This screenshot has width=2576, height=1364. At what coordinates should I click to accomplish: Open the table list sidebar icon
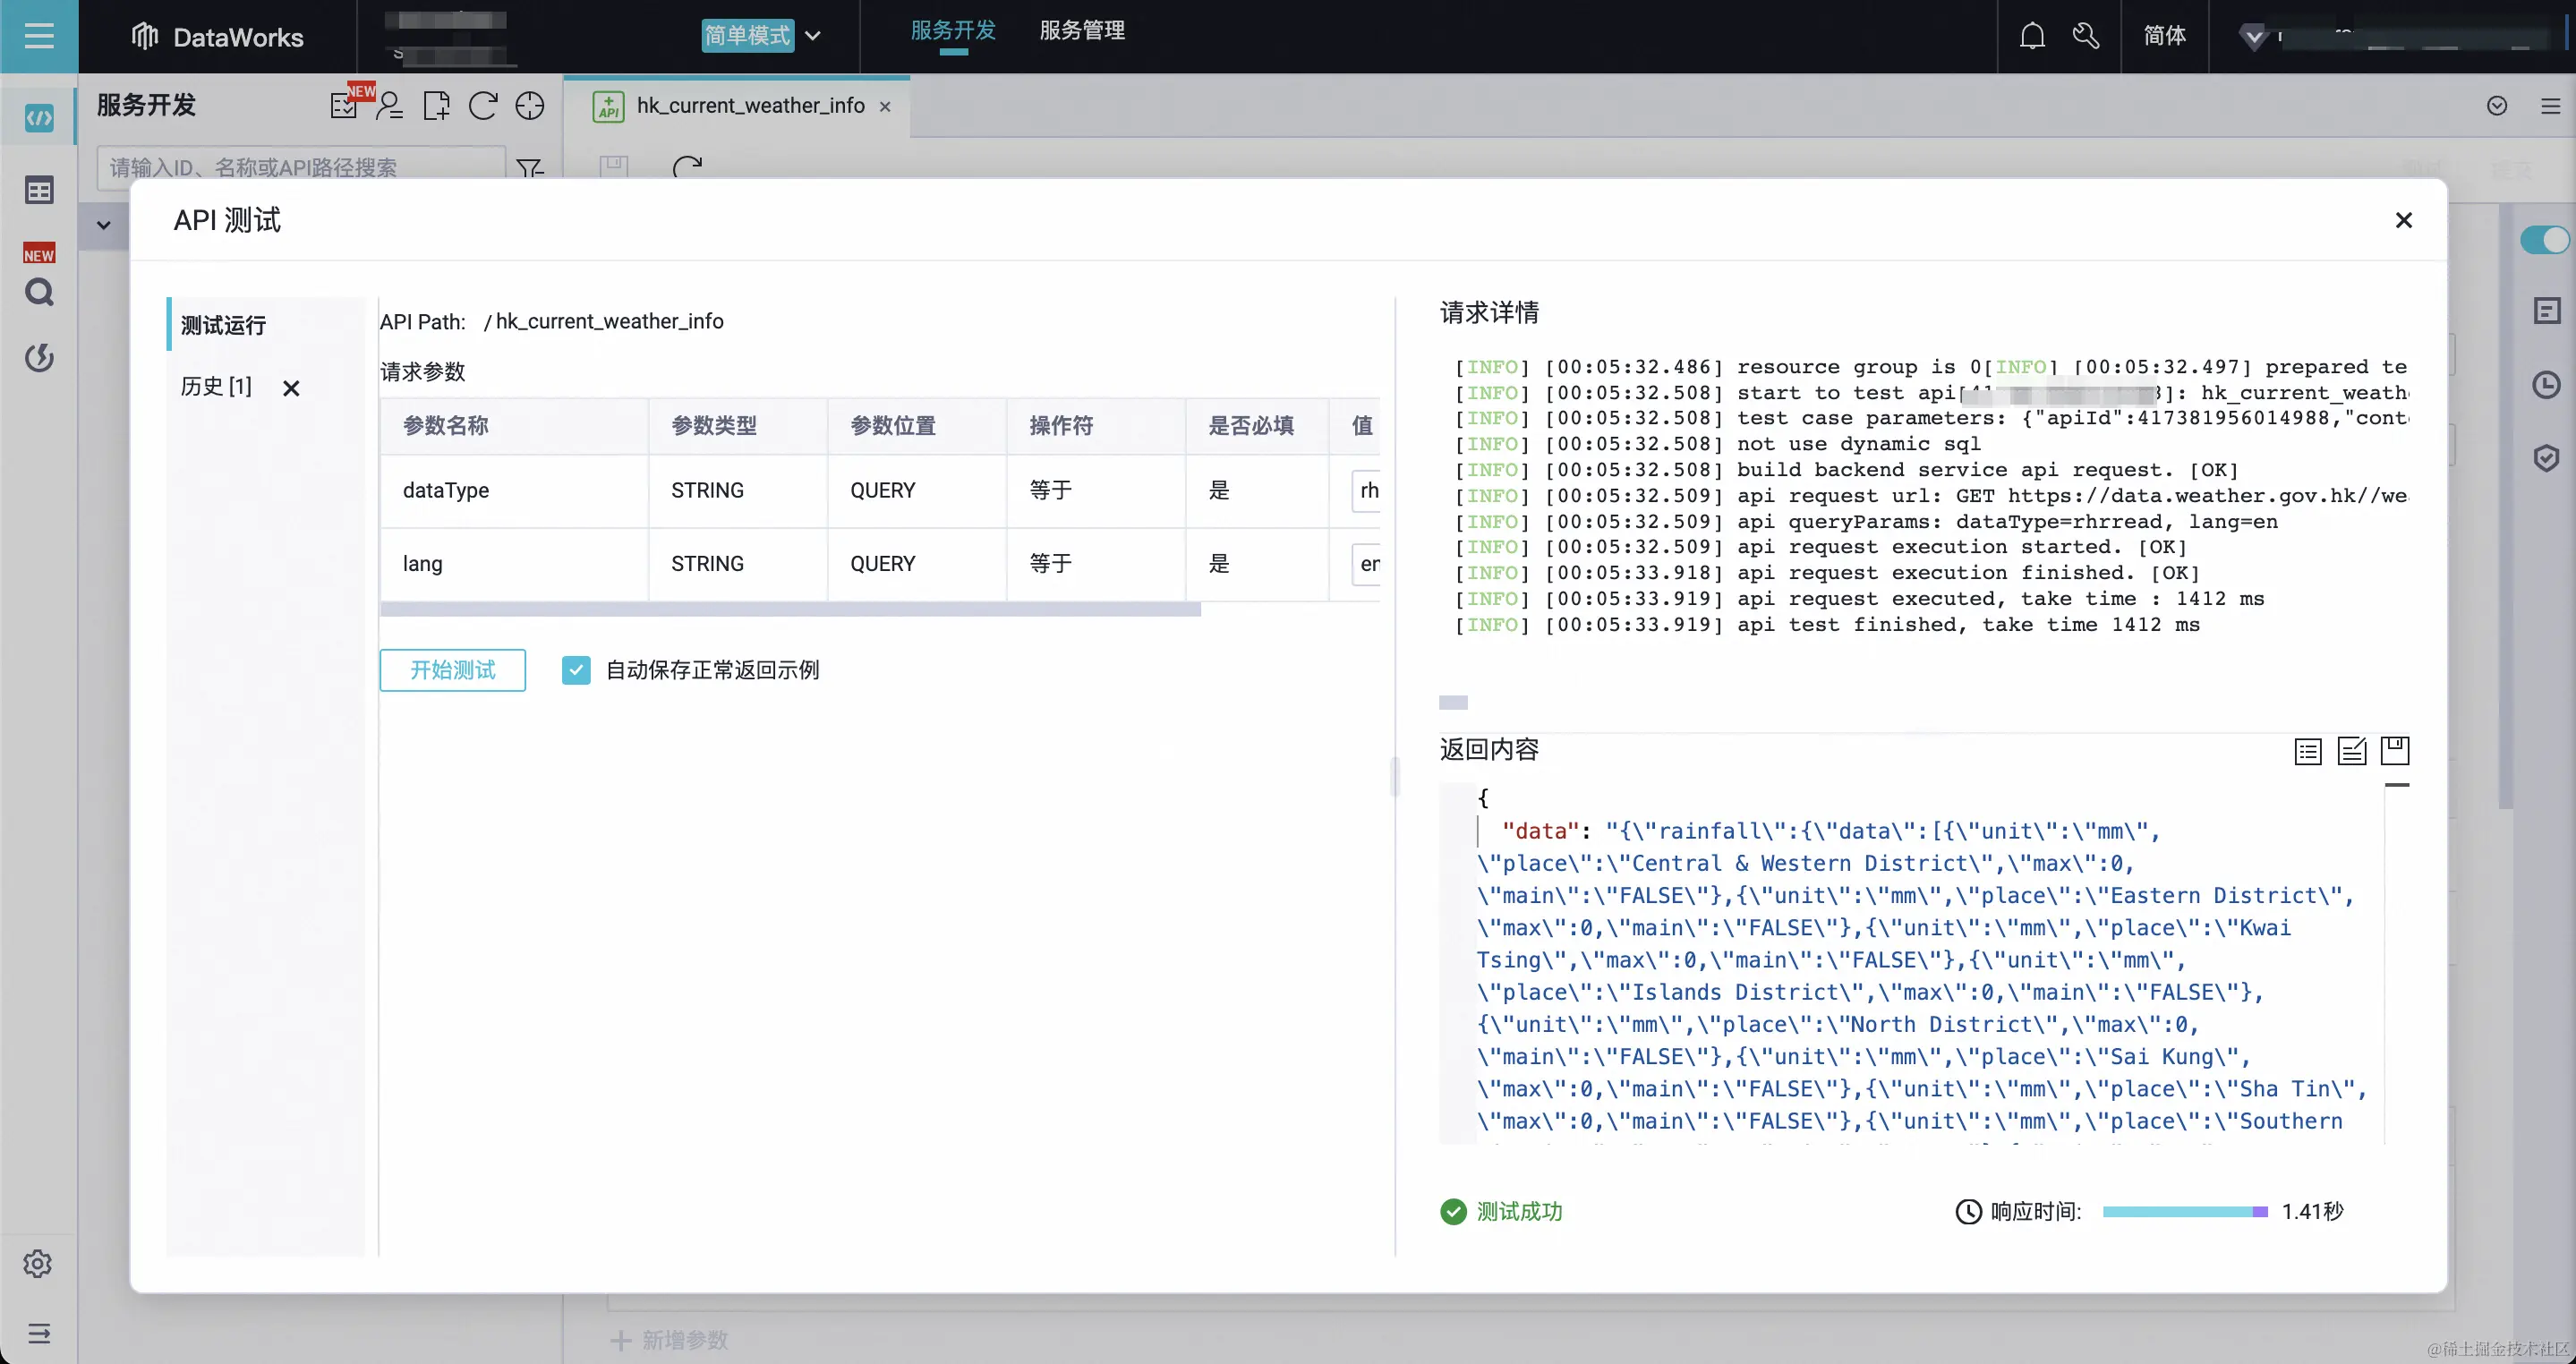pyautogui.click(x=39, y=190)
